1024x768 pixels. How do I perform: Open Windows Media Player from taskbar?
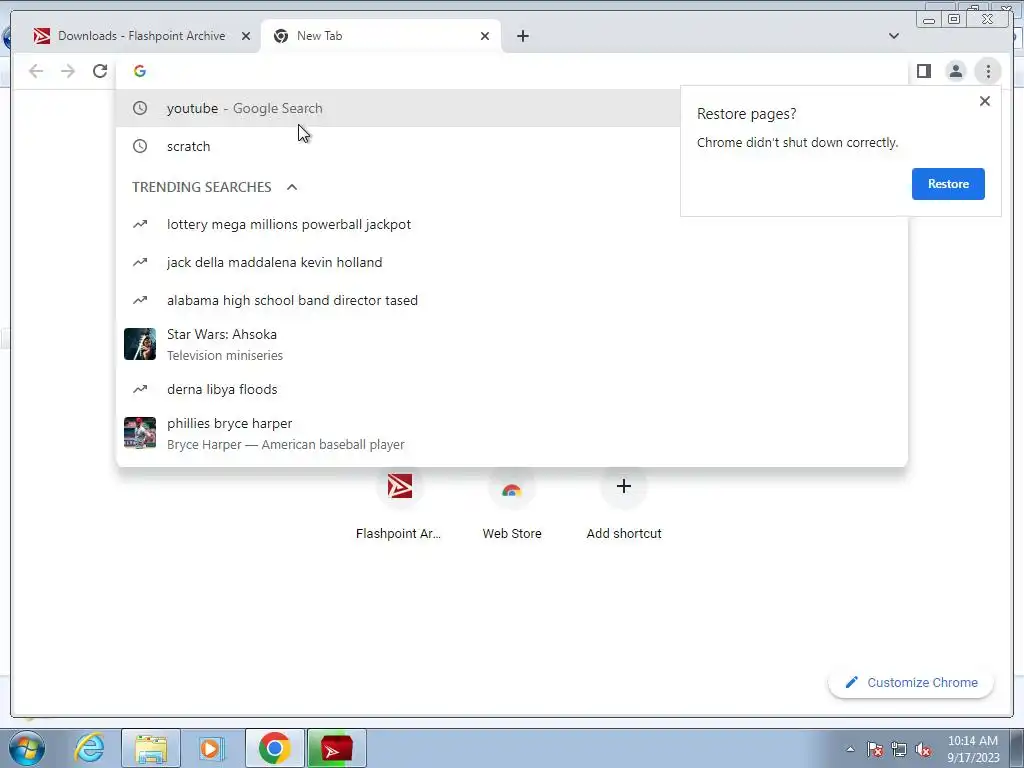pyautogui.click(x=212, y=748)
